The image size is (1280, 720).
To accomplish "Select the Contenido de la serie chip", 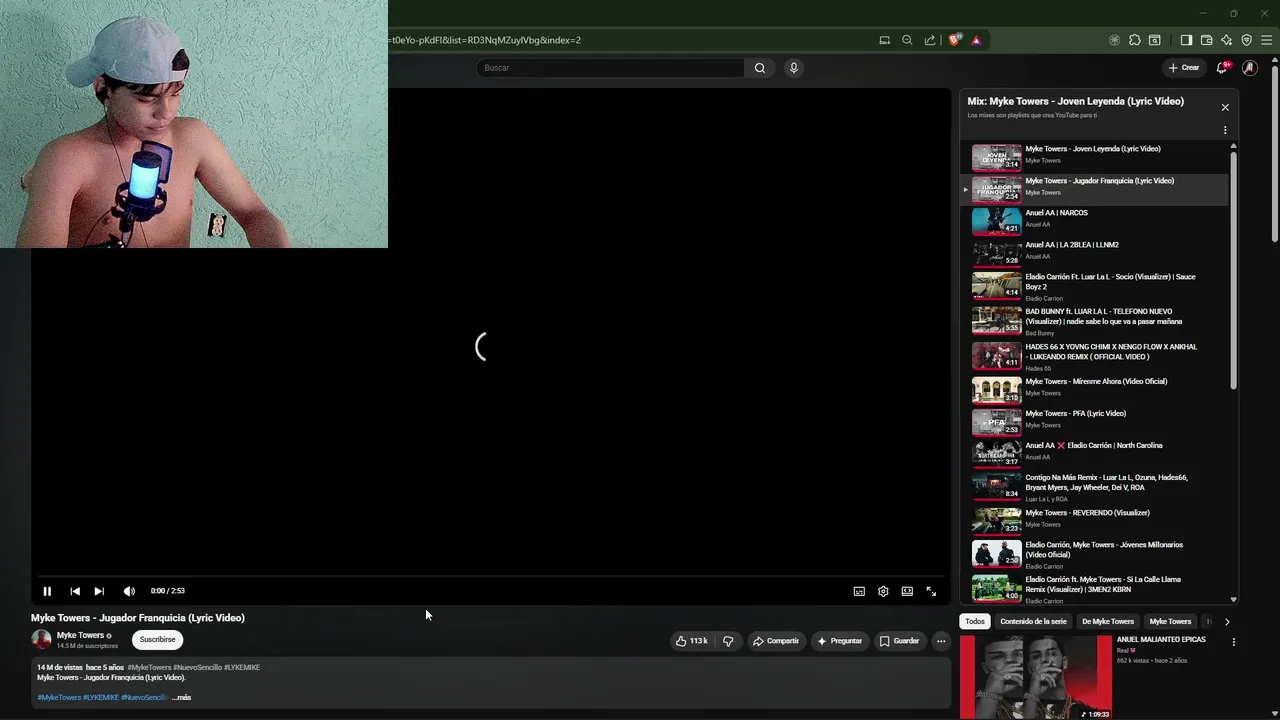I will pyautogui.click(x=1033, y=621).
